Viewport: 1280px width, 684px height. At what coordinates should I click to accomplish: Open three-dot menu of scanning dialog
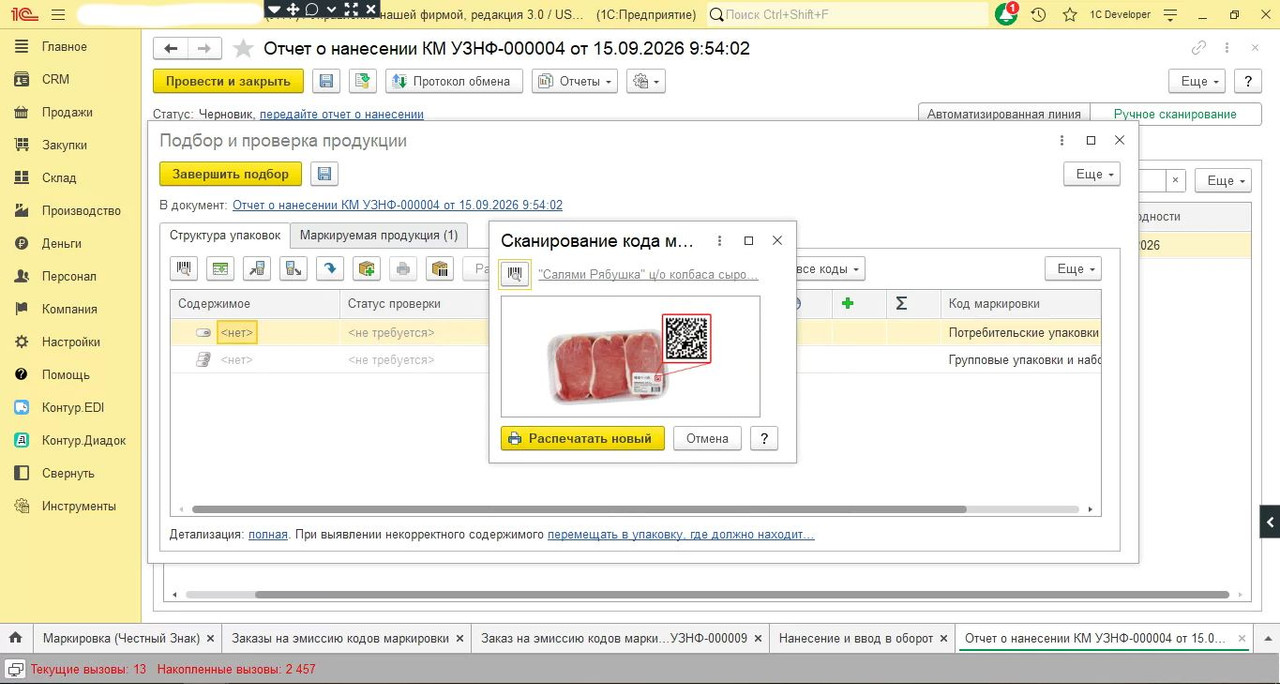720,241
